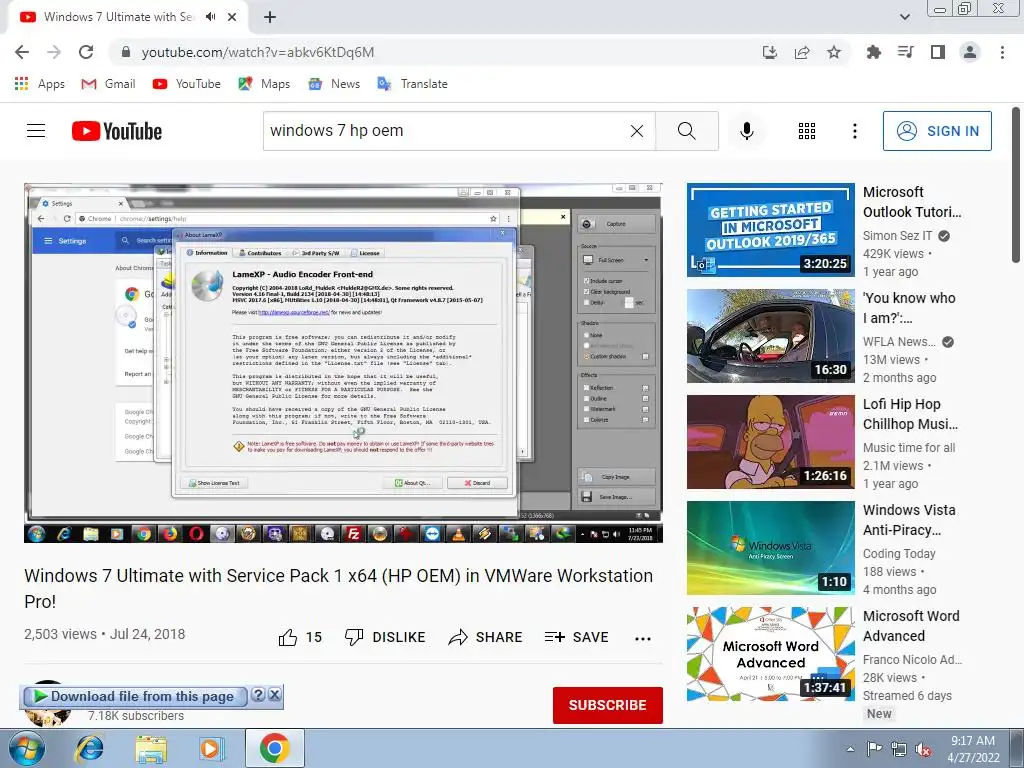
Task: Open help on the download bar
Action: (259, 695)
